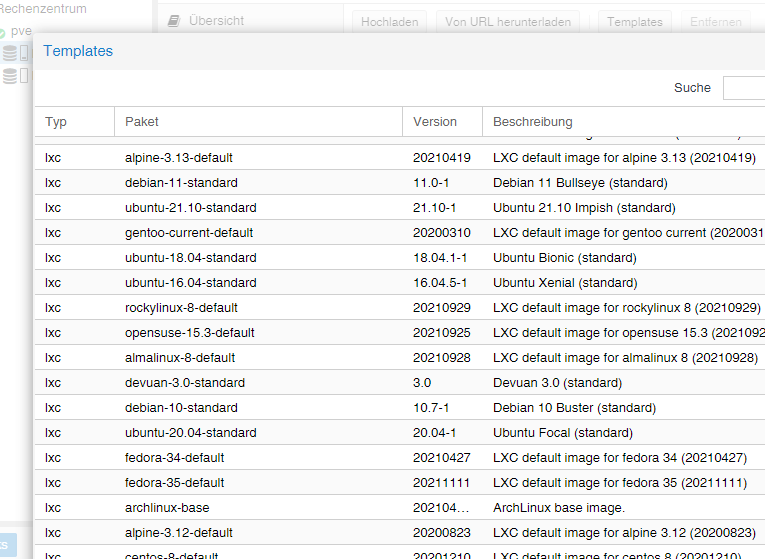765x559 pixels.
Task: Select the fedora-34-default template
Action: [x=400, y=458]
